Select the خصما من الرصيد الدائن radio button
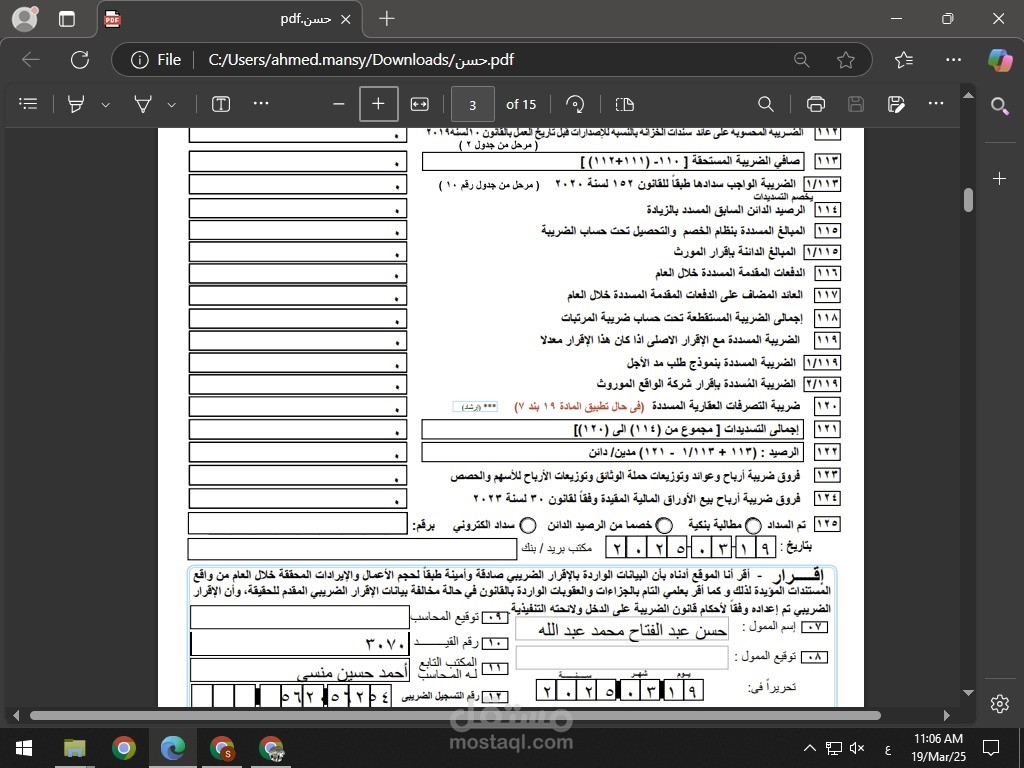The image size is (1024, 768). (664, 525)
